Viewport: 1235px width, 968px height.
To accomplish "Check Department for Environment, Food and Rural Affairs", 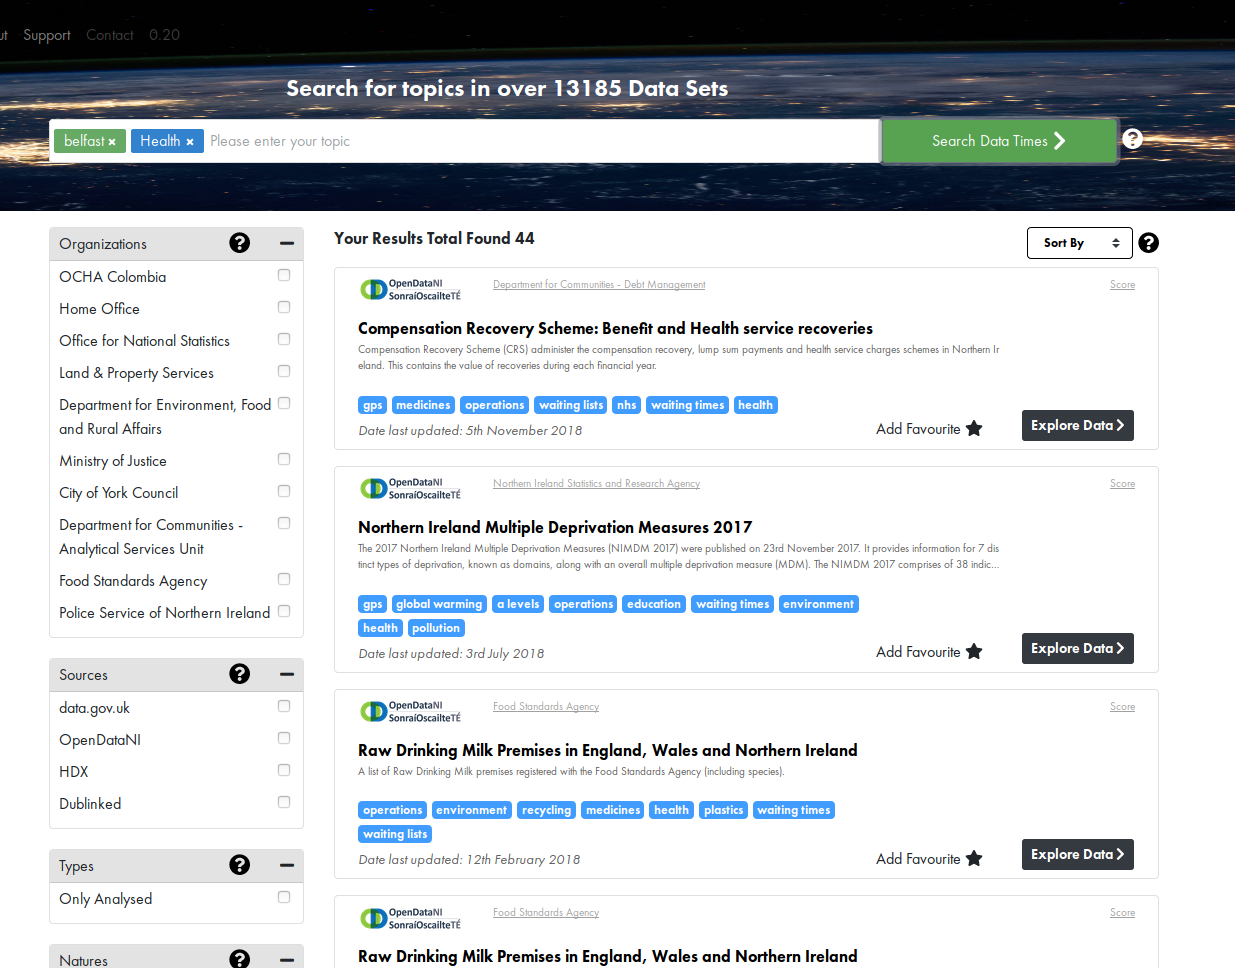I will (284, 403).
